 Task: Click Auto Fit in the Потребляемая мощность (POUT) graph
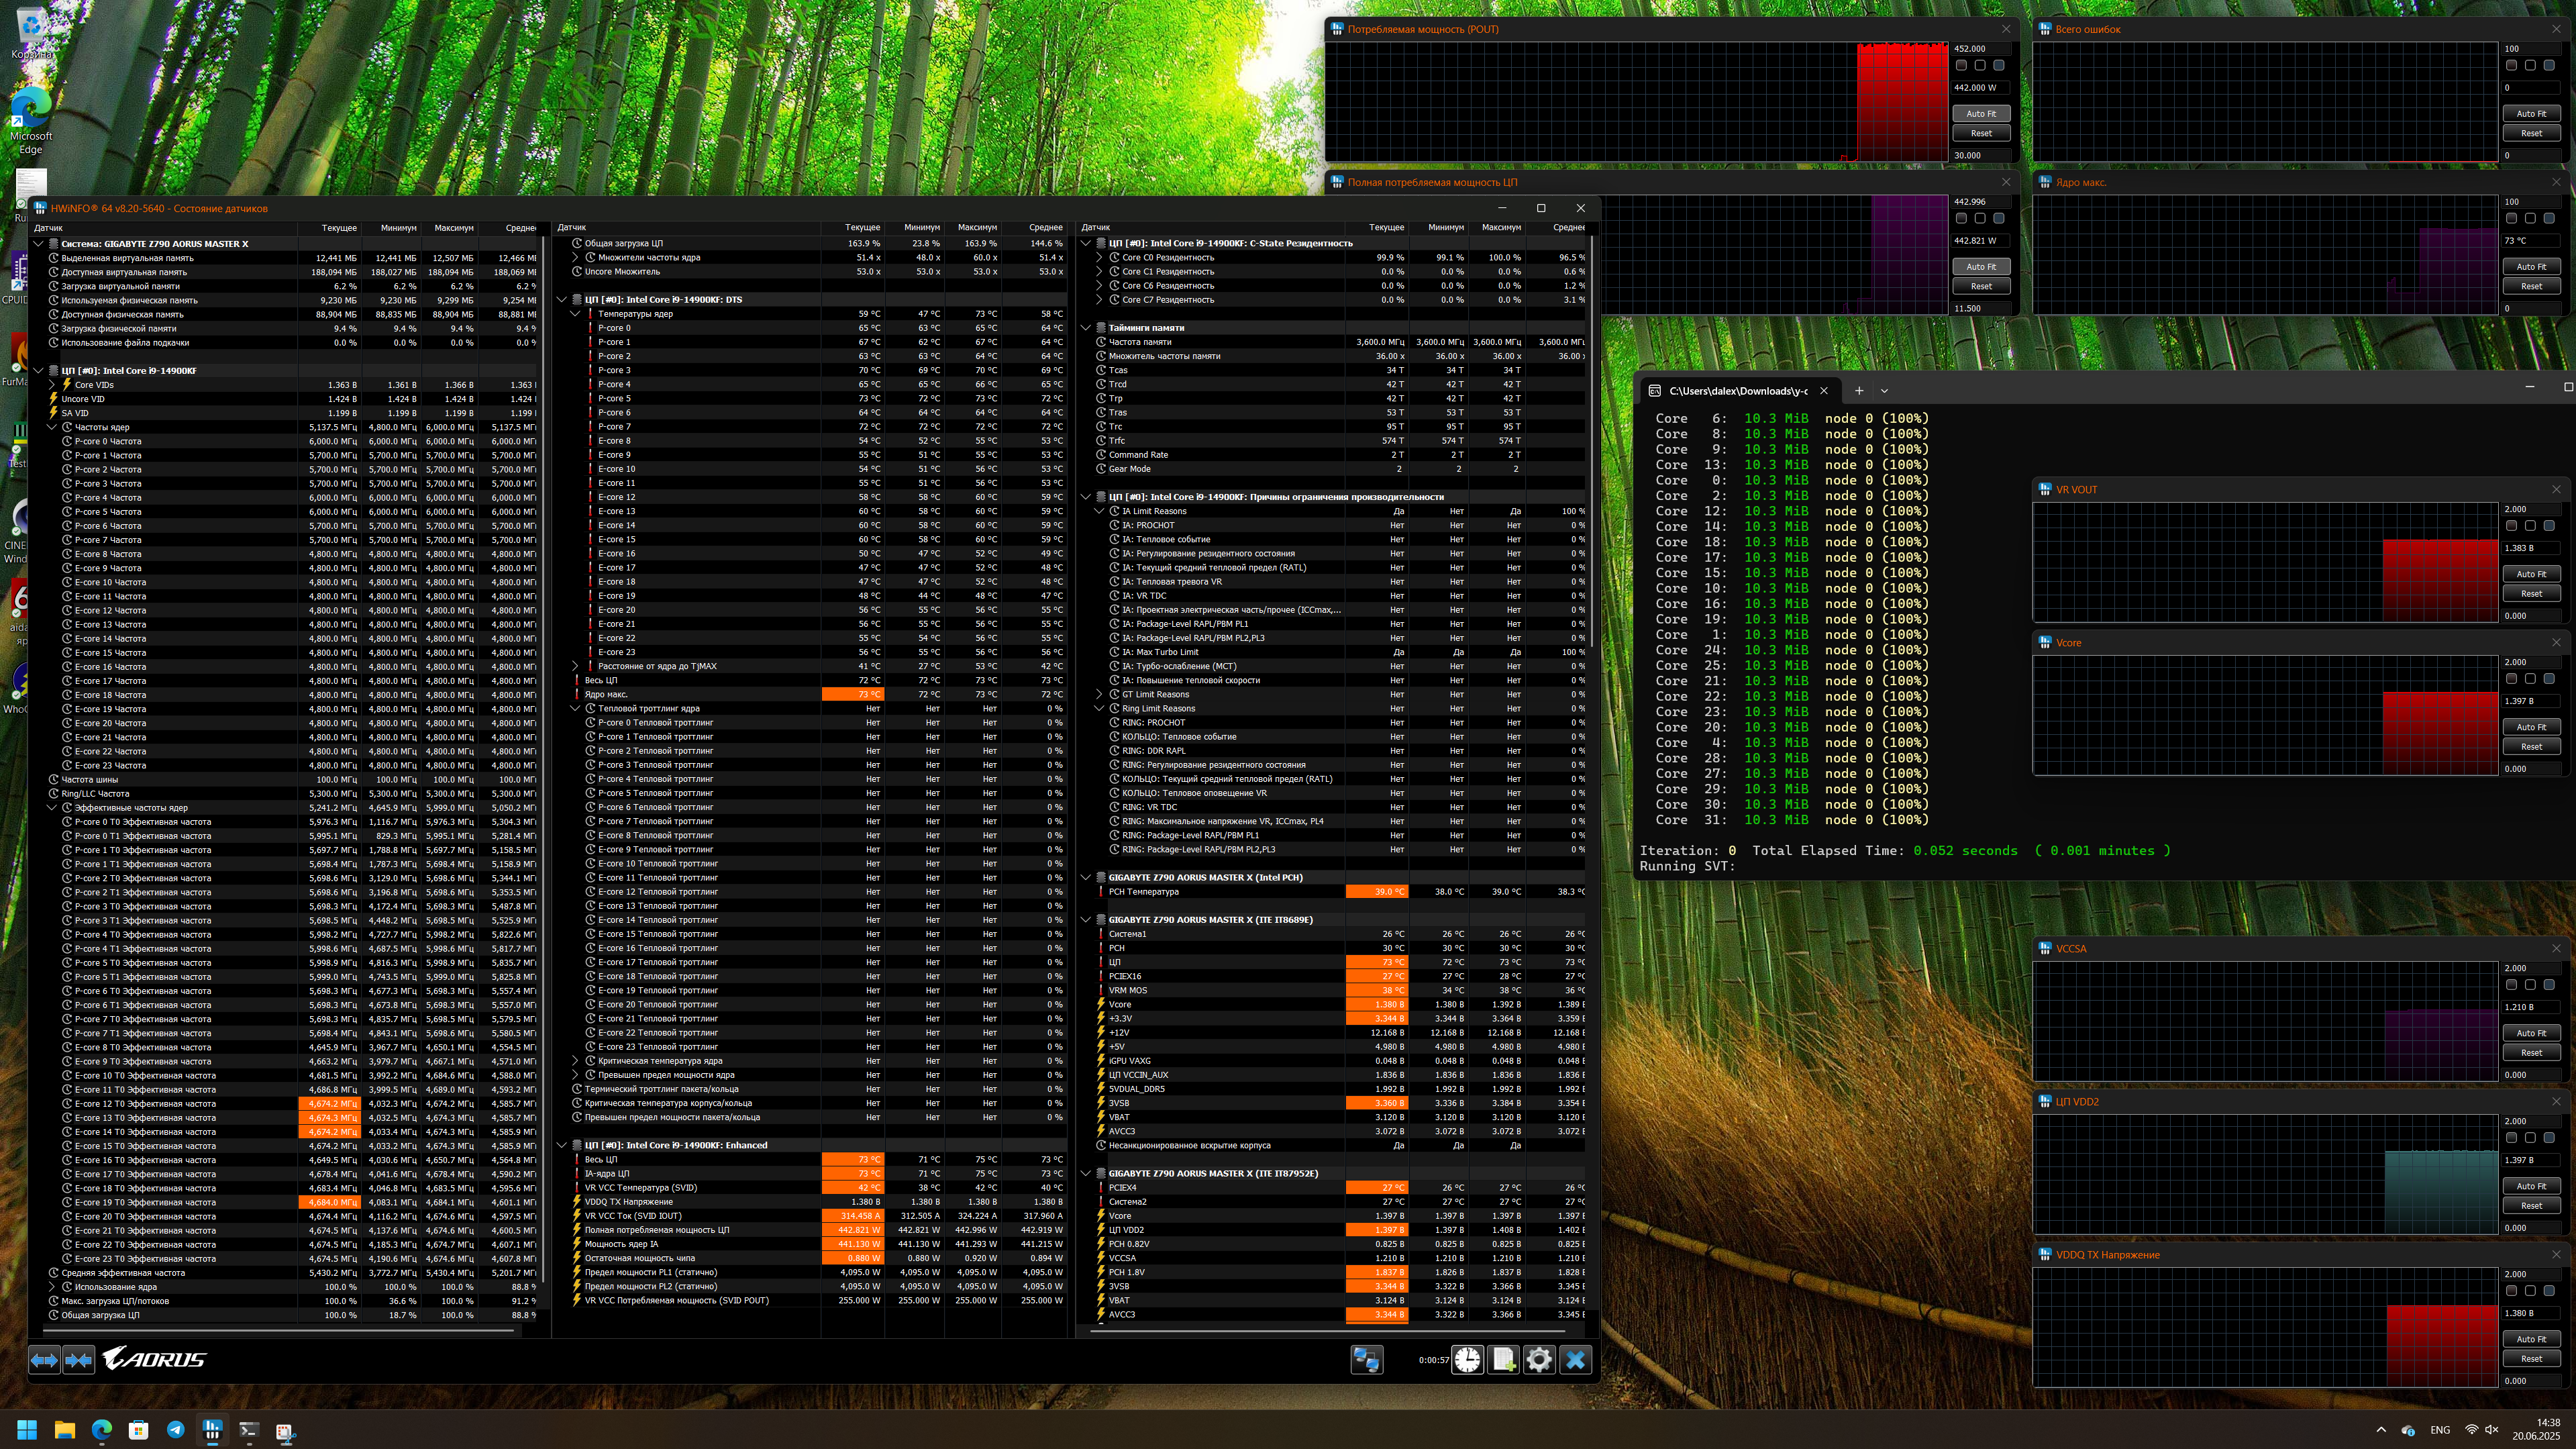click(1980, 114)
